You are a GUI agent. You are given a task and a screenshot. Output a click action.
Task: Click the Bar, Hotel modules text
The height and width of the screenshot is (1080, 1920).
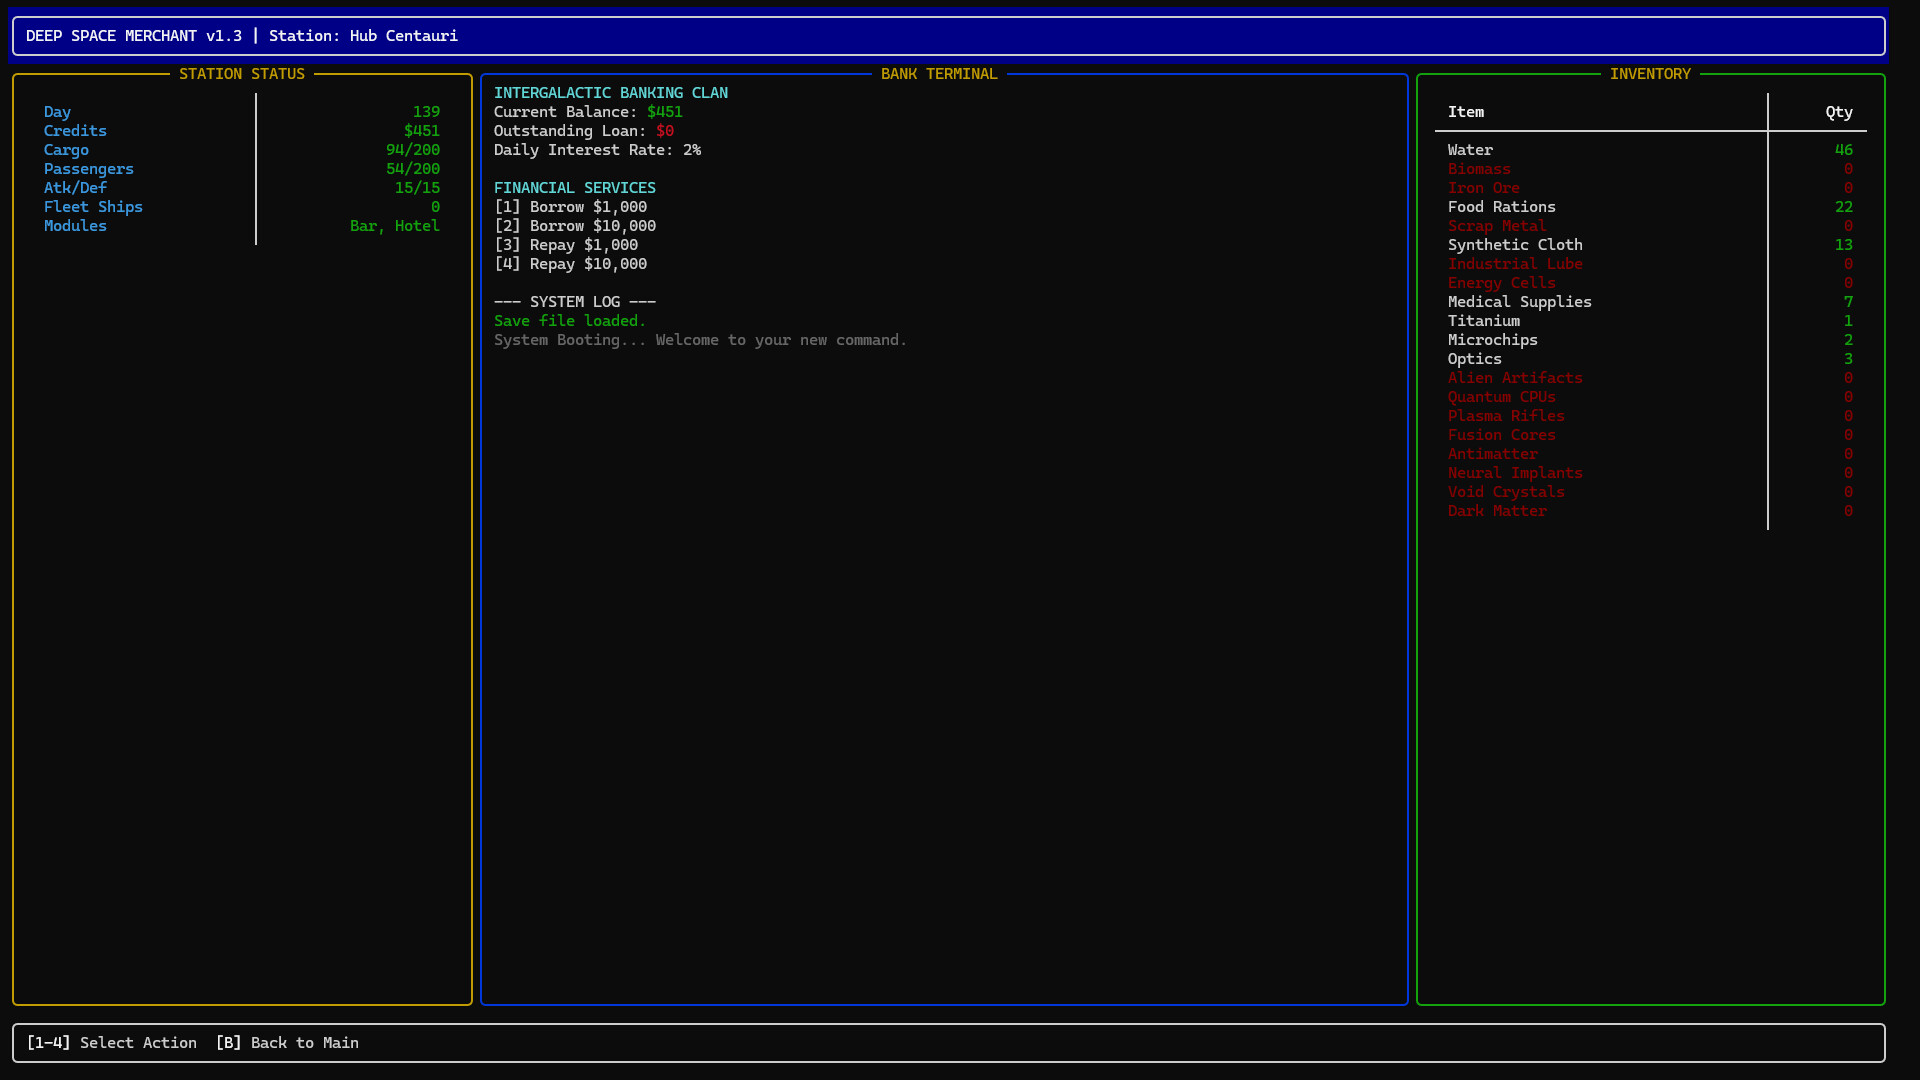click(x=395, y=226)
